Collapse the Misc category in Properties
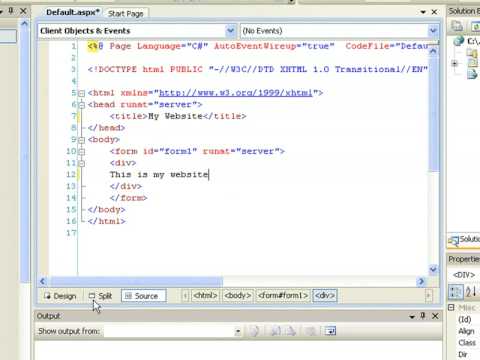The height and width of the screenshot is (360, 480). pyautogui.click(x=451, y=308)
